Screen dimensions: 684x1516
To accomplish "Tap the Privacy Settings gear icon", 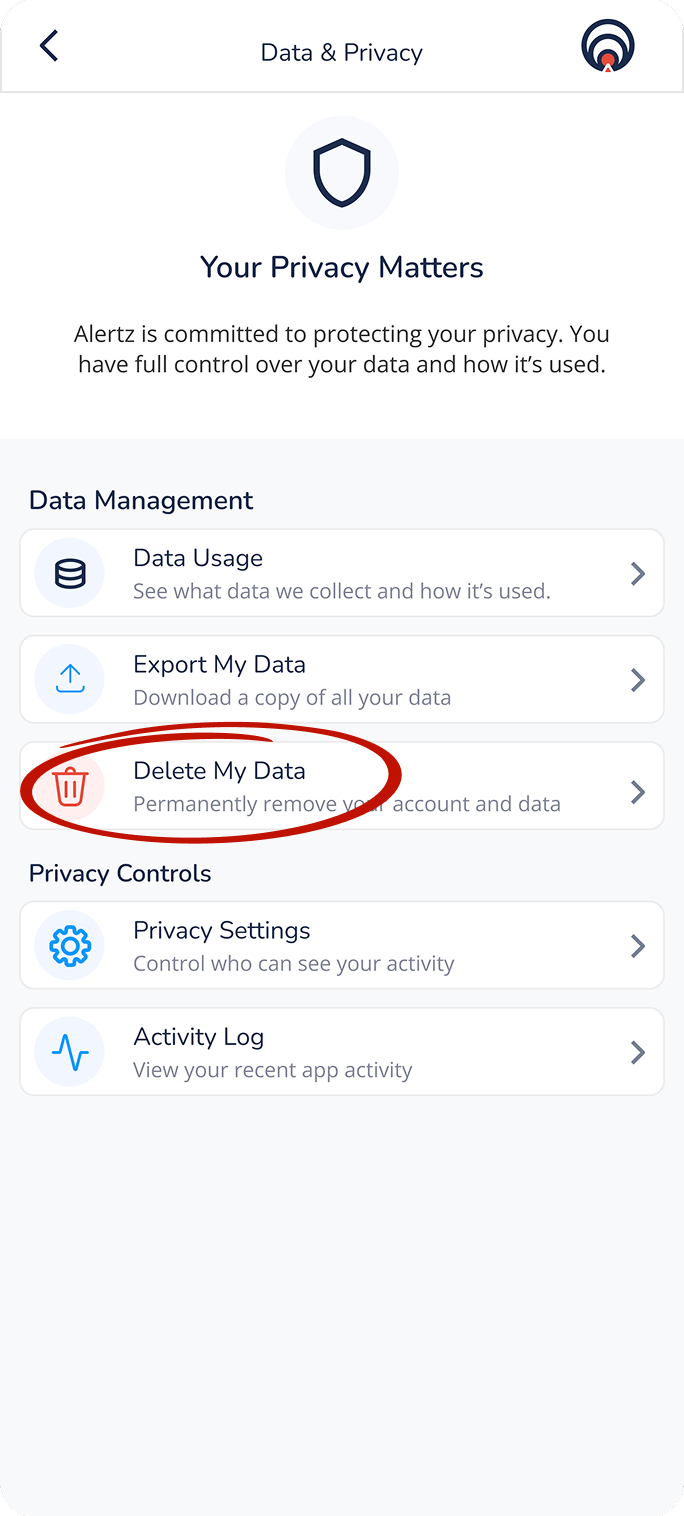I will coord(70,945).
